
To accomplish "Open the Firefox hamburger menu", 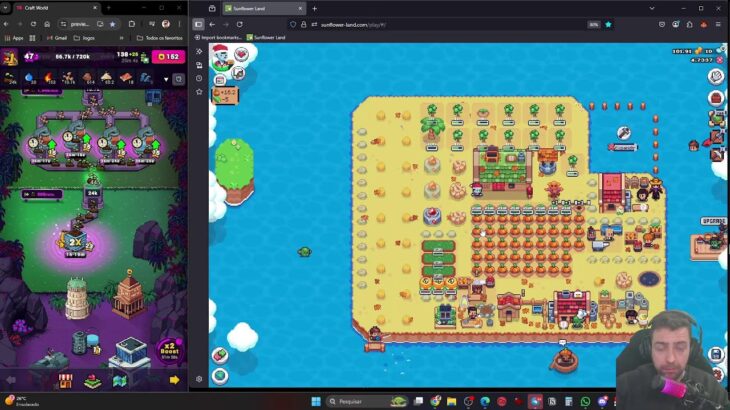I will (x=718, y=24).
